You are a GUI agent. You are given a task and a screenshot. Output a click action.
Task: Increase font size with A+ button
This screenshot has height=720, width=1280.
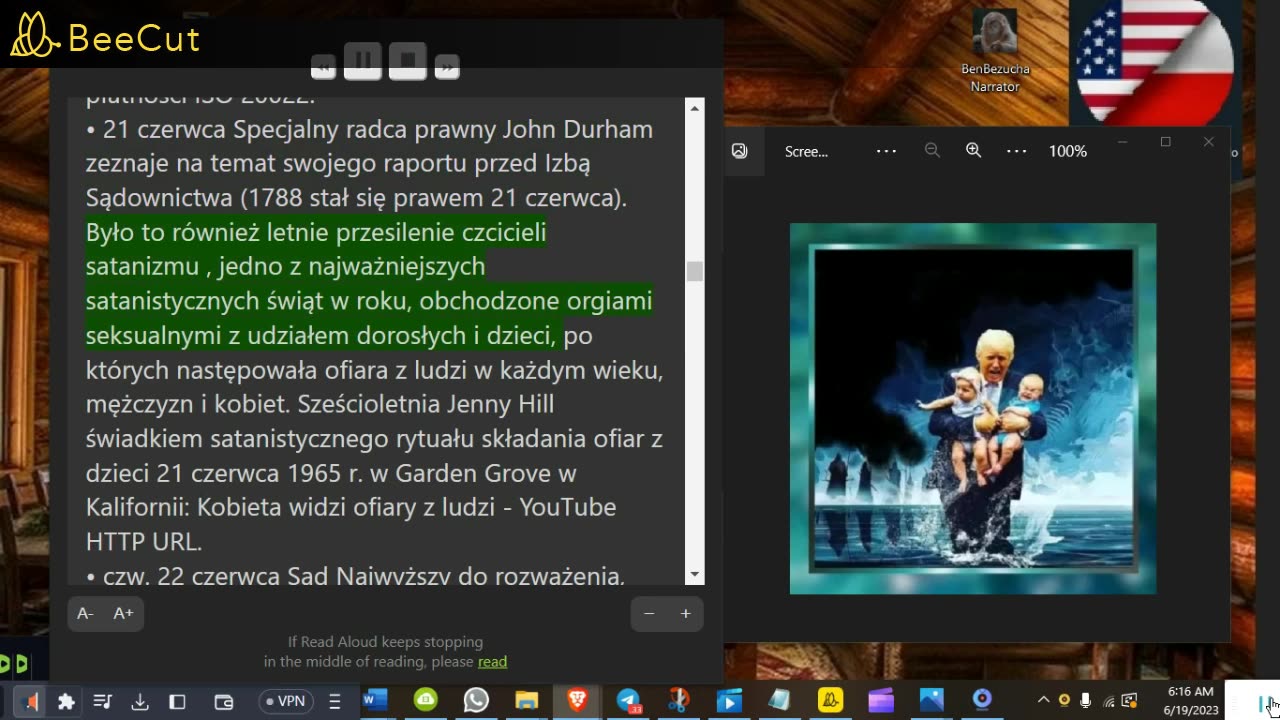tap(124, 614)
